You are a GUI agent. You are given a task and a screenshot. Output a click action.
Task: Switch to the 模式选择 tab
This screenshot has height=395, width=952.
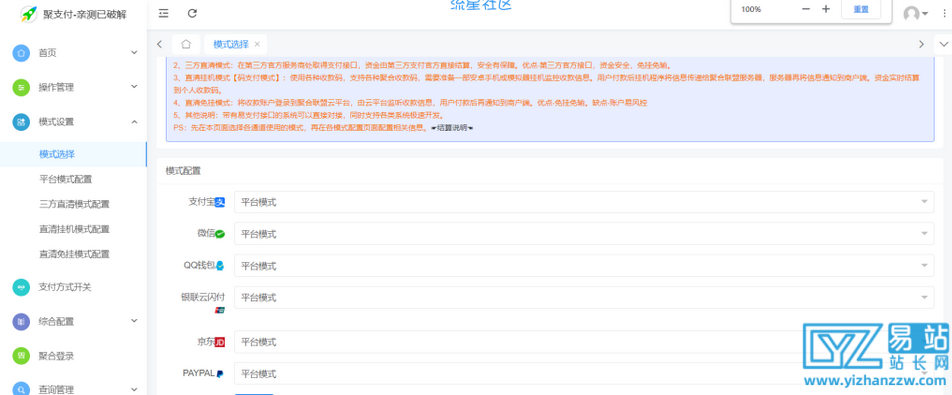coord(231,44)
